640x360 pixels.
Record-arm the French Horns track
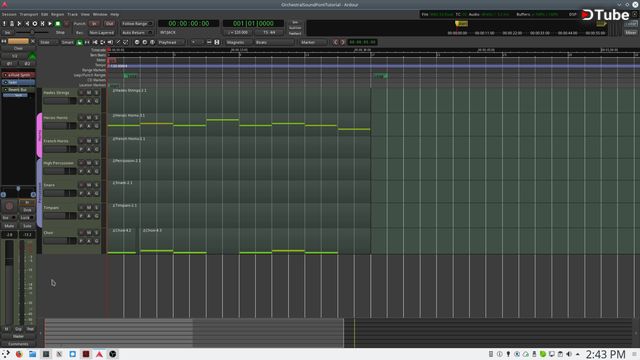tap(81, 141)
